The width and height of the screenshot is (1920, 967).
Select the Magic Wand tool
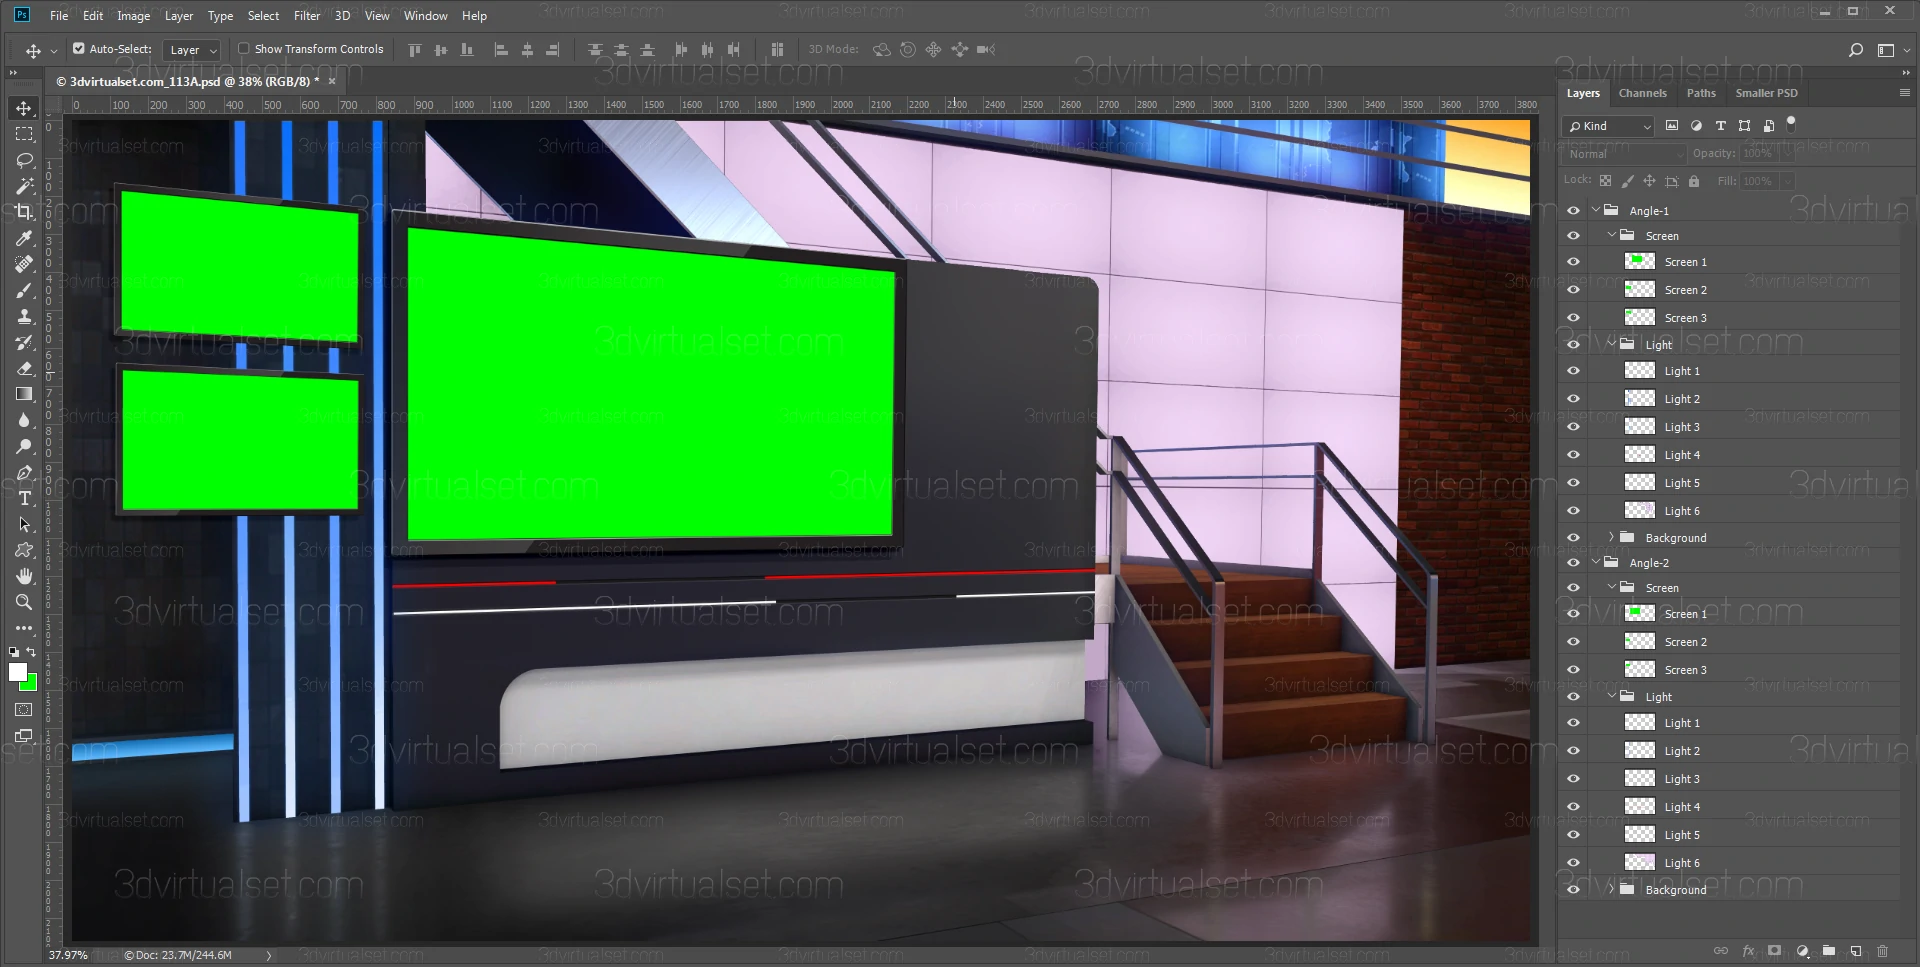[24, 186]
